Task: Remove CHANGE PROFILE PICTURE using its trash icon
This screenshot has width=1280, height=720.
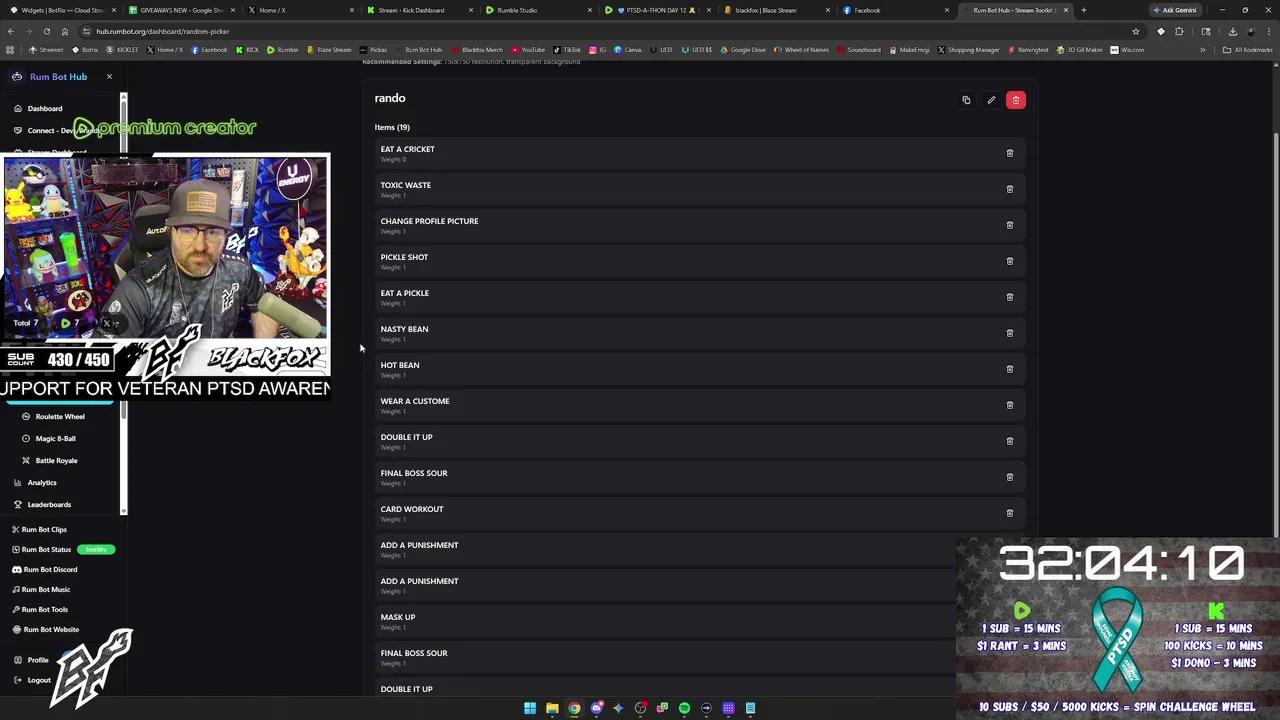Action: coord(1009,225)
